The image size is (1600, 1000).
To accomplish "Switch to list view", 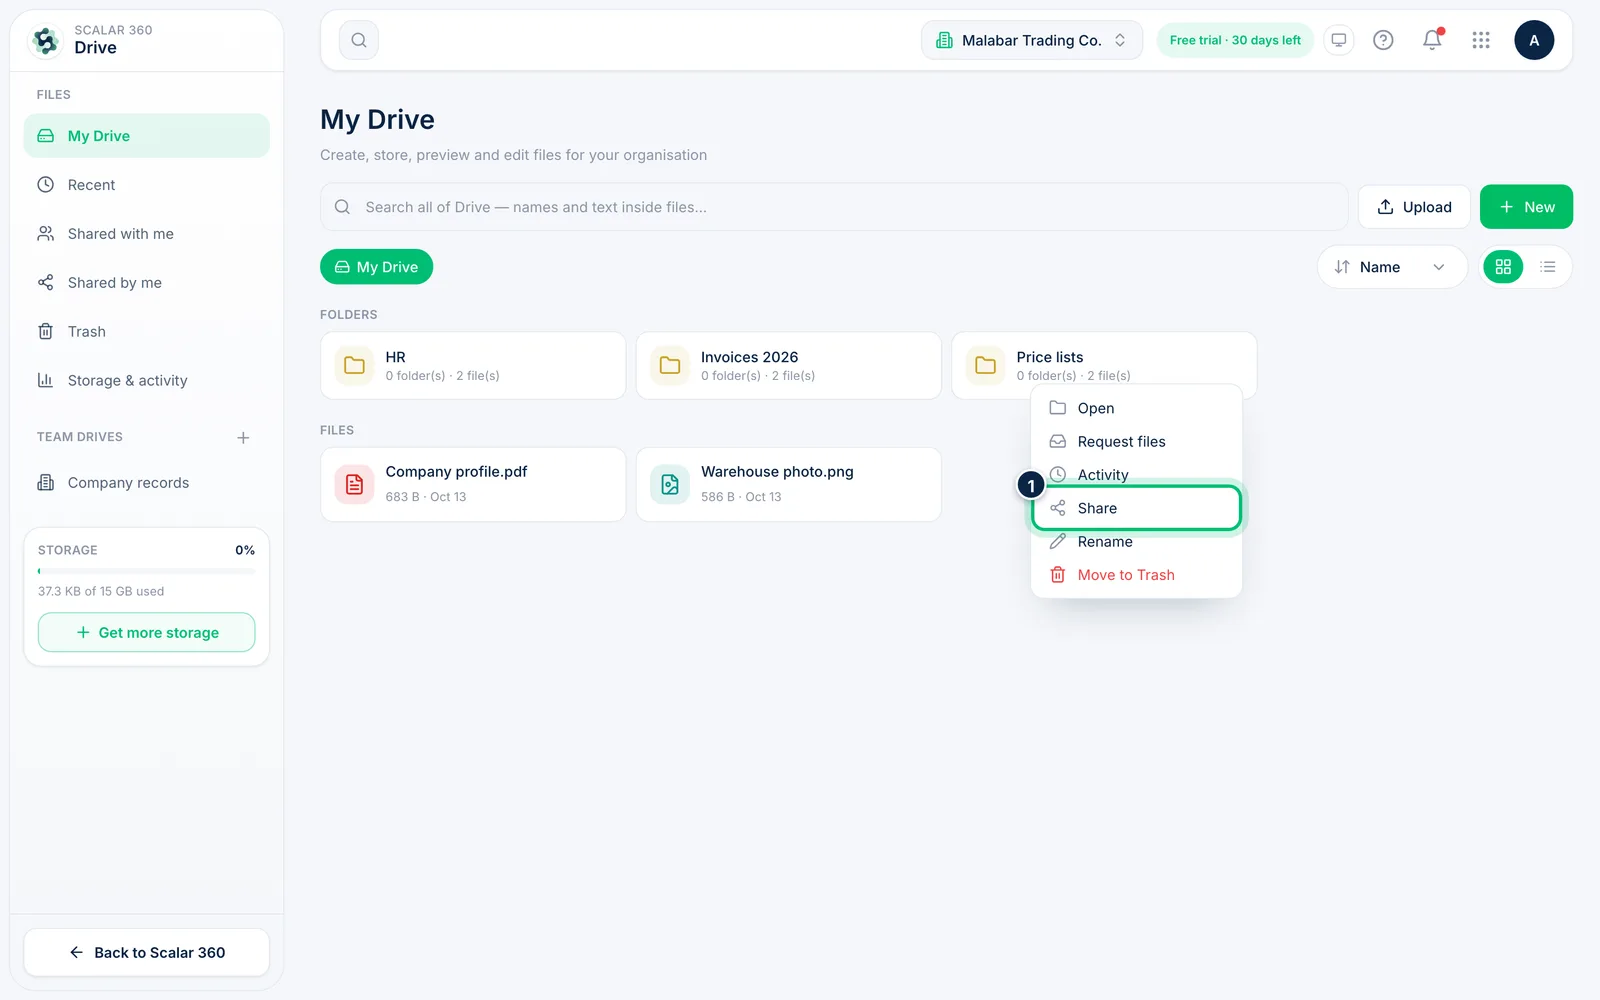I will tap(1548, 267).
